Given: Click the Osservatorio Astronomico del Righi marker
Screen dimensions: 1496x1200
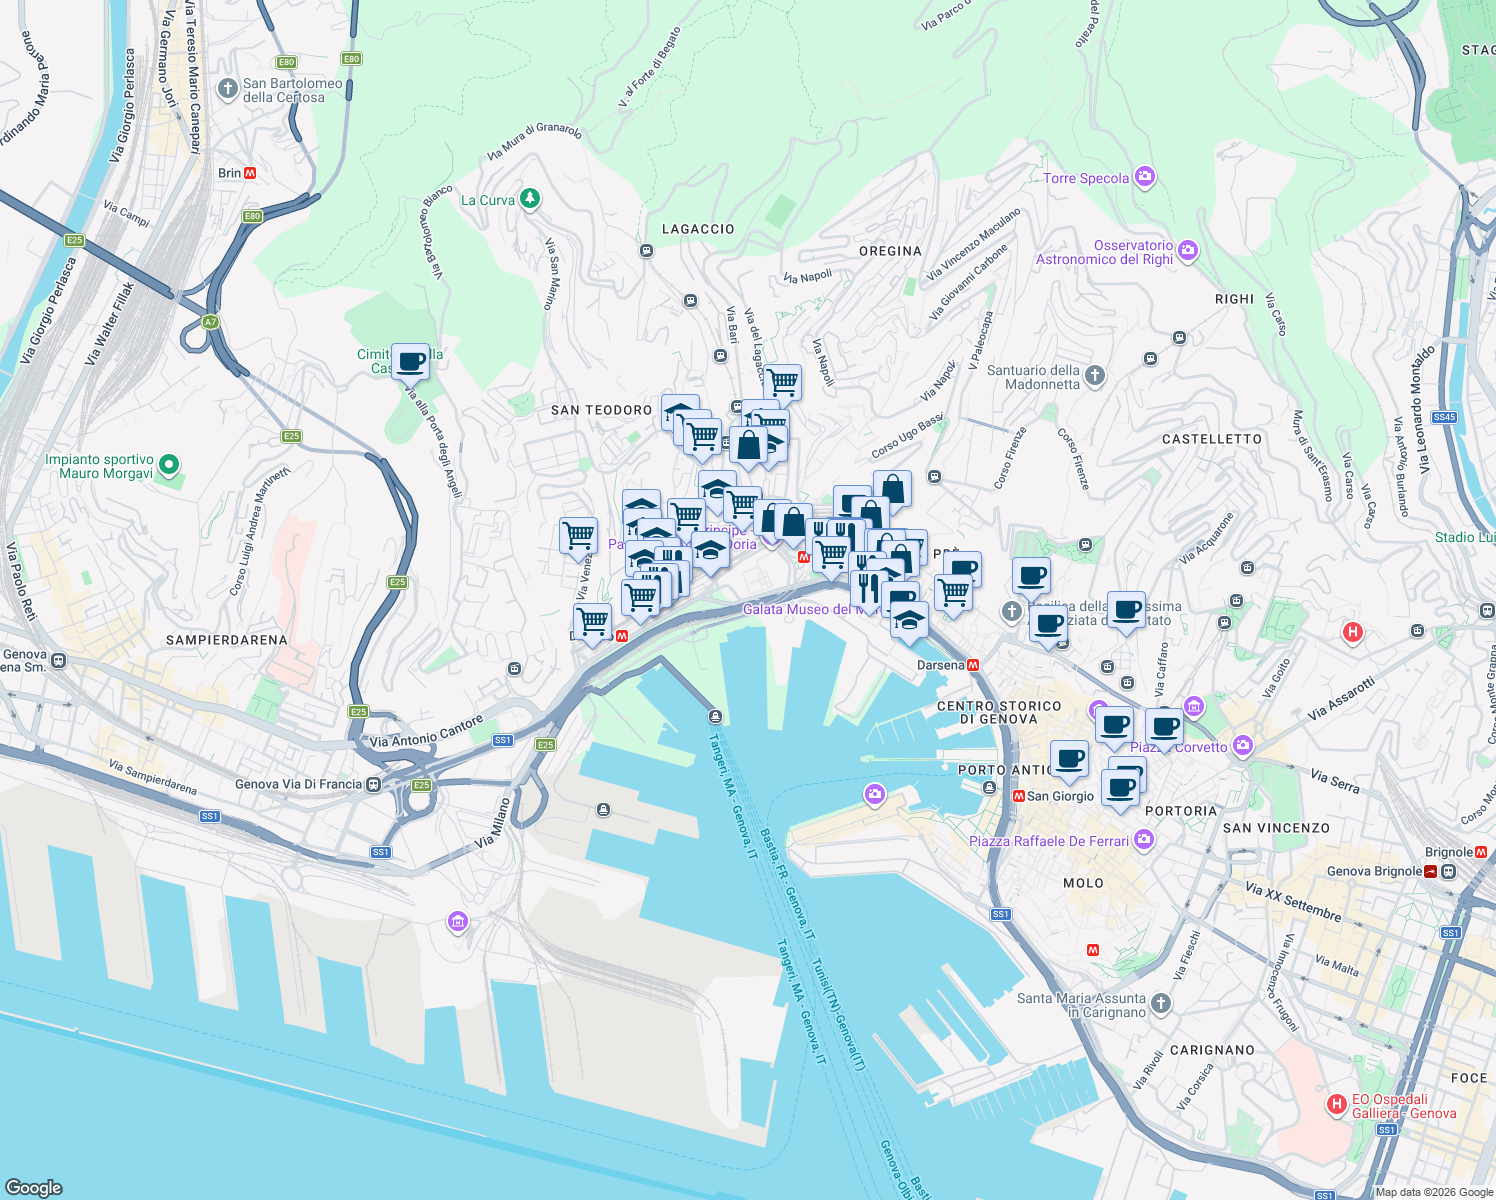Looking at the screenshot, I should point(1186,251).
